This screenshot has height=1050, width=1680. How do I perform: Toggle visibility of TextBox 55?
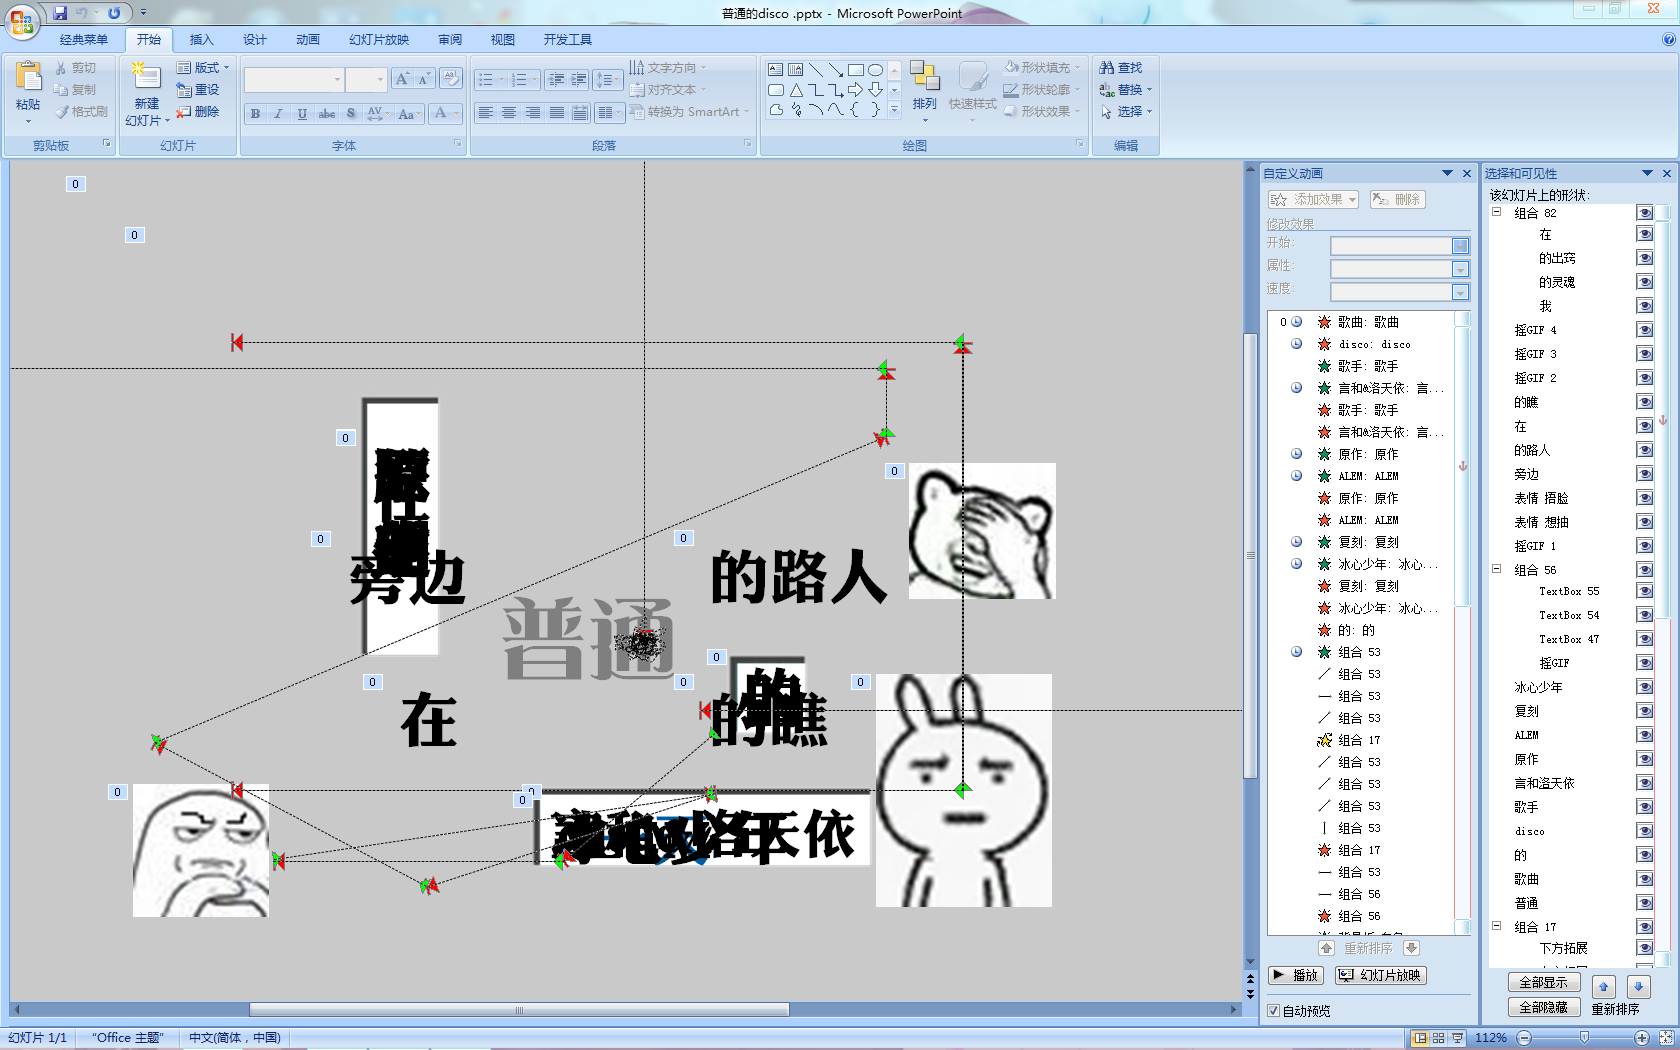(1644, 591)
